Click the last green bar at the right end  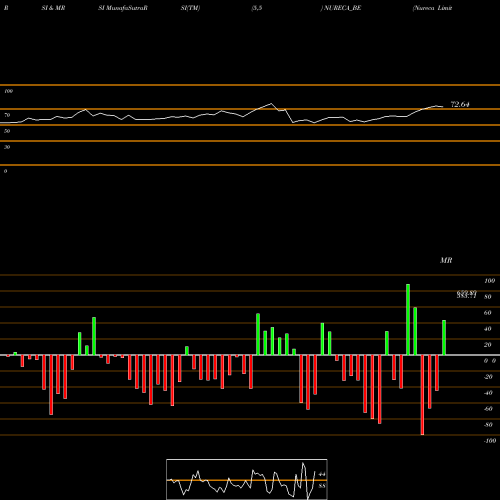[444, 337]
